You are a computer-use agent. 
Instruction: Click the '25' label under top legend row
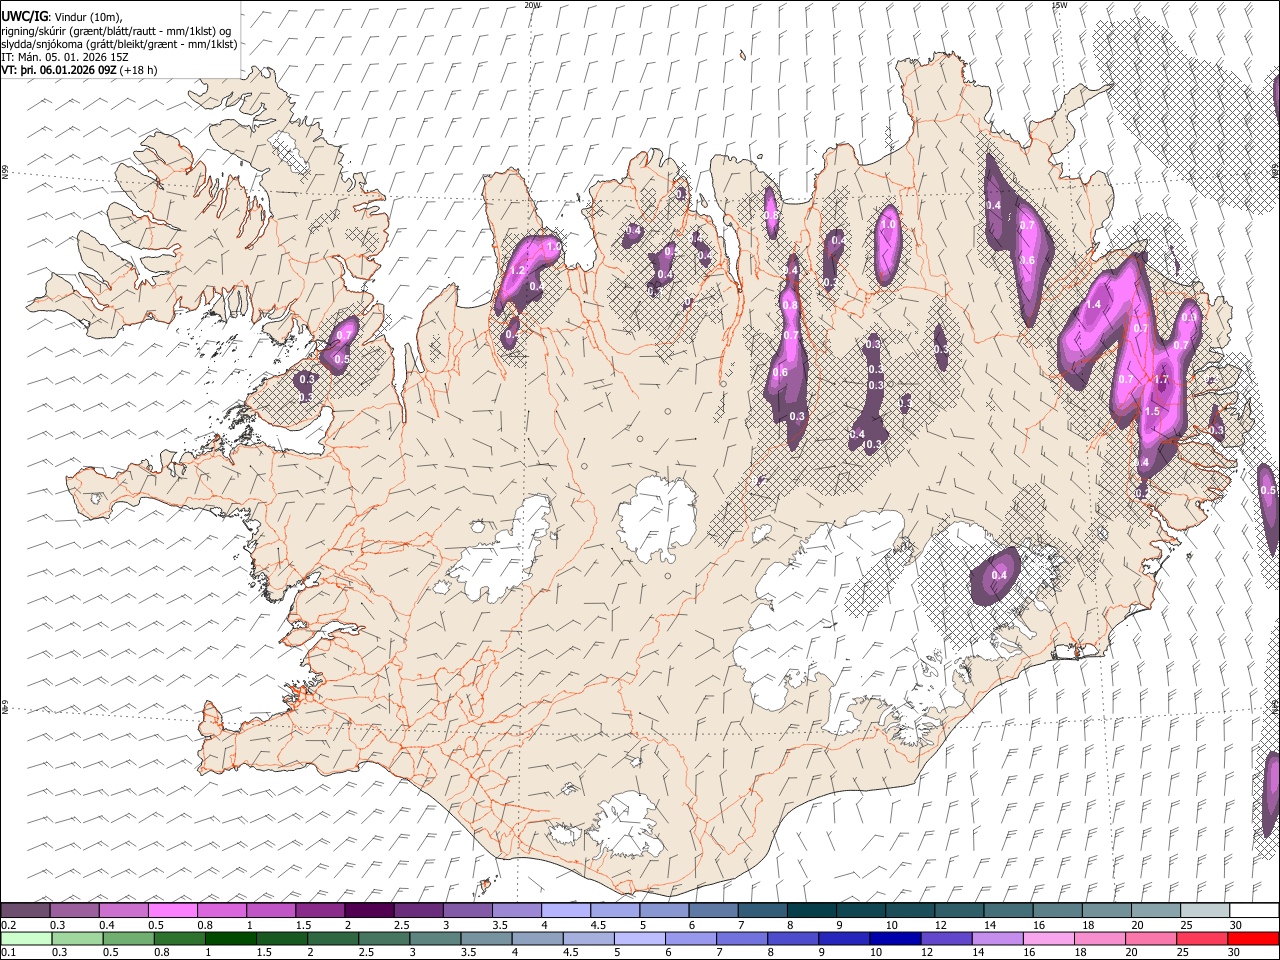click(x=1186, y=925)
